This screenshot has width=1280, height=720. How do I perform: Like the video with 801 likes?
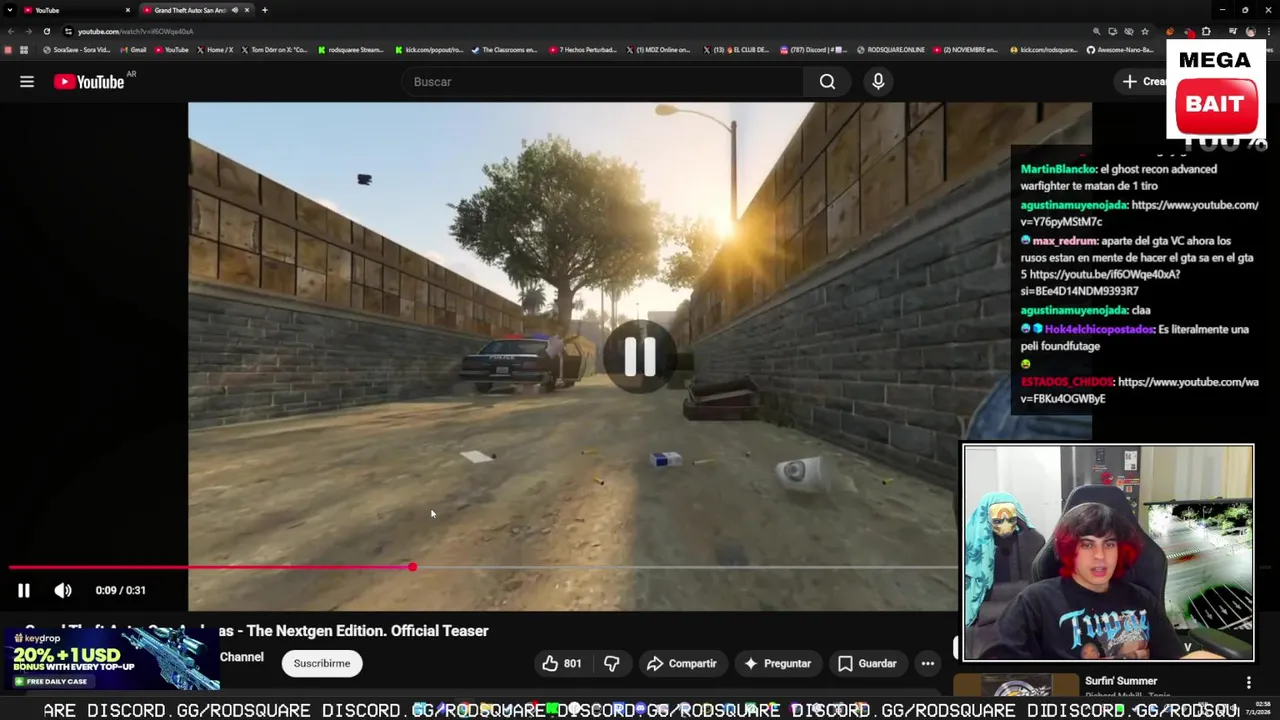[x=561, y=663]
